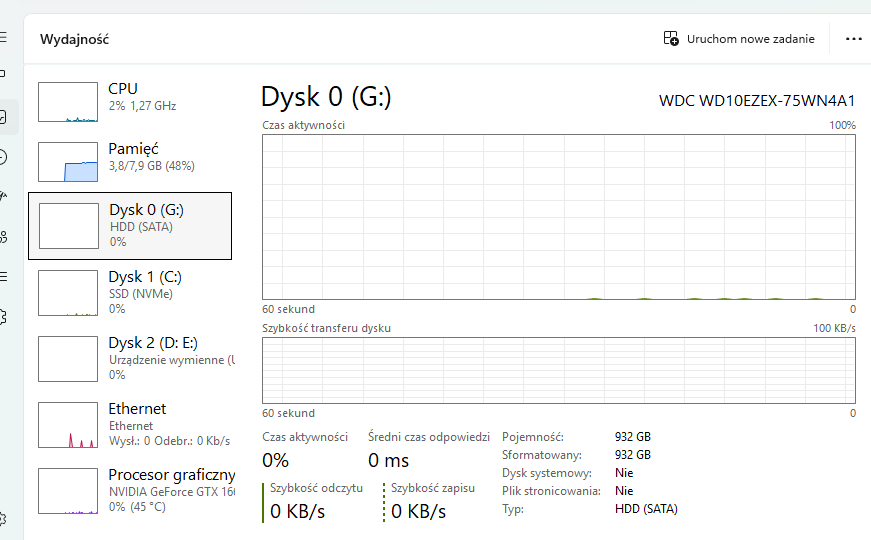Click the Czas aktywności activity graph

[558, 217]
